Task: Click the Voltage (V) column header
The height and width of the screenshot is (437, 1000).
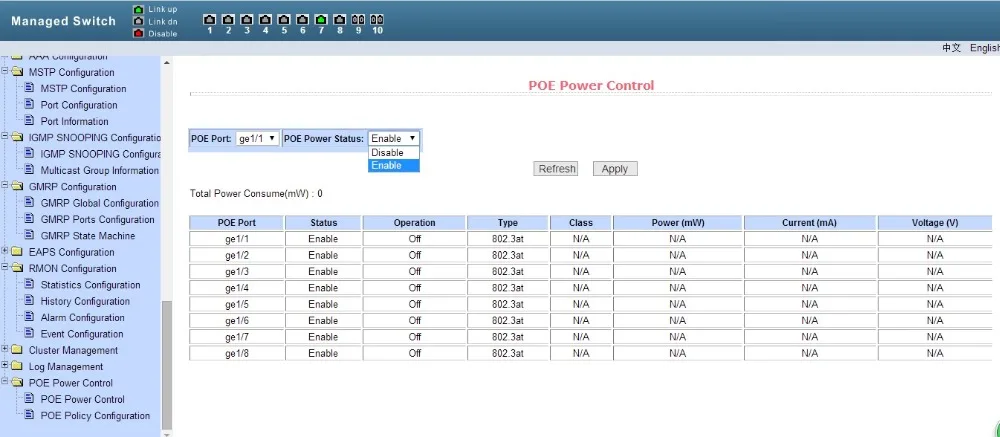Action: tap(934, 223)
